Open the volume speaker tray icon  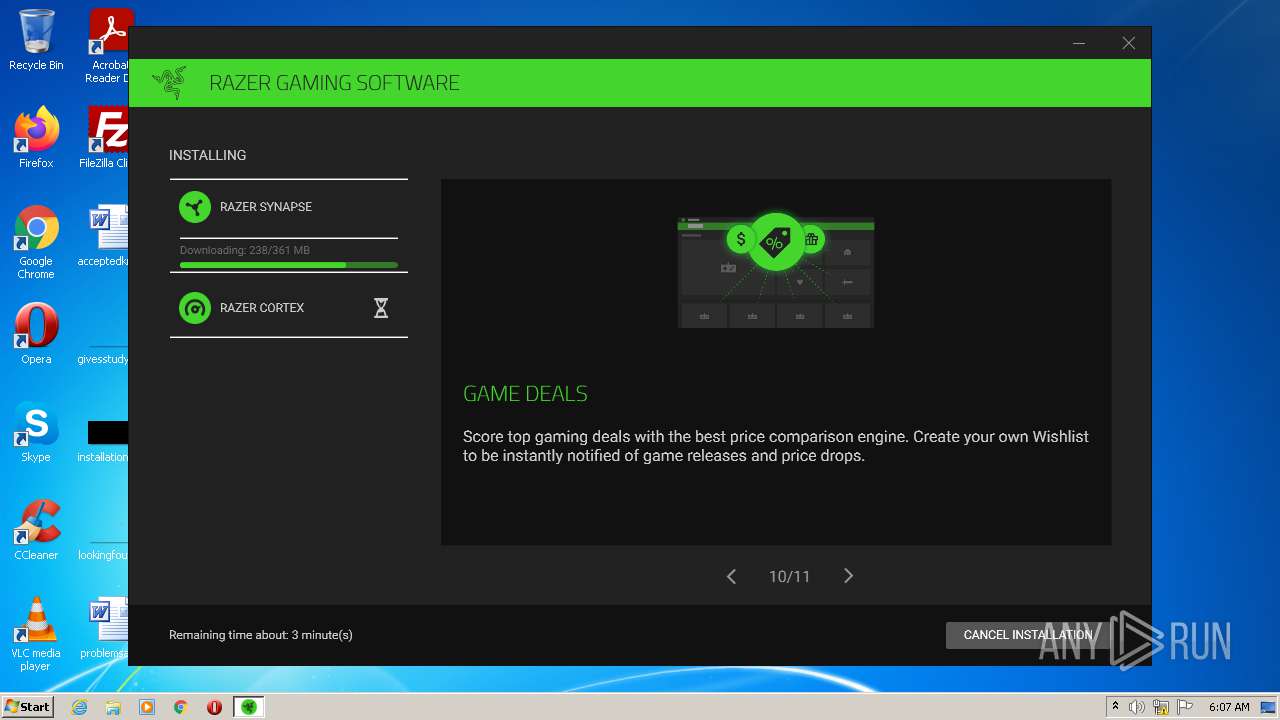tap(1137, 707)
